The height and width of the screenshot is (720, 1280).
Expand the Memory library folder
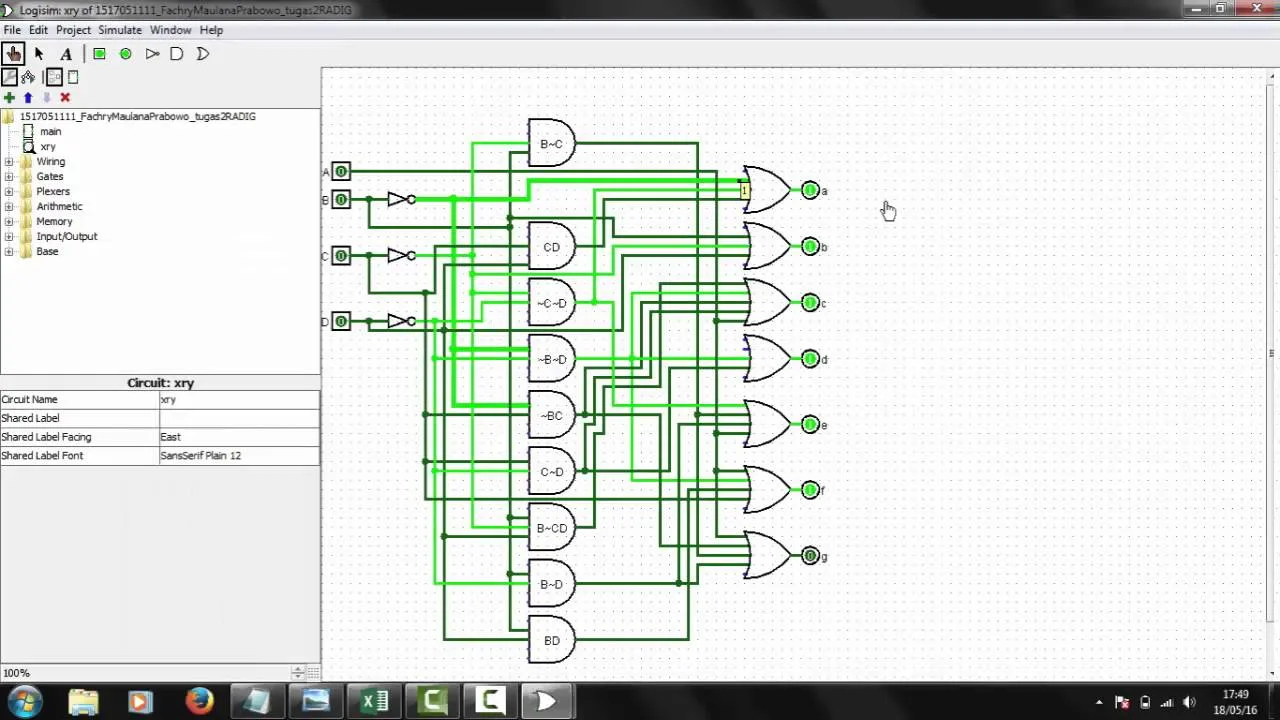pyautogui.click(x=9, y=221)
